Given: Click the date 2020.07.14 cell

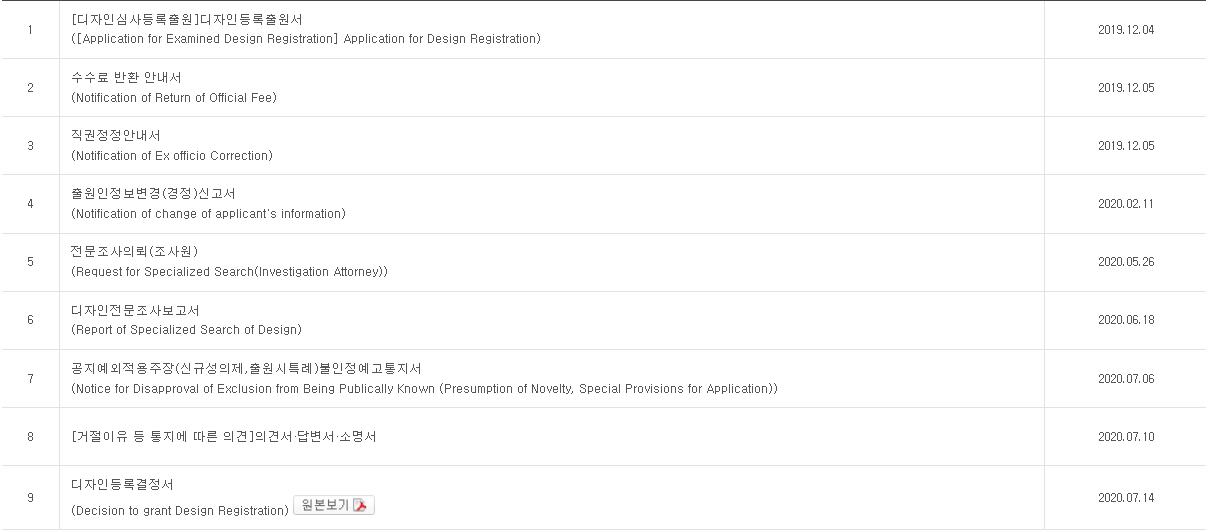Looking at the screenshot, I should tap(1126, 497).
